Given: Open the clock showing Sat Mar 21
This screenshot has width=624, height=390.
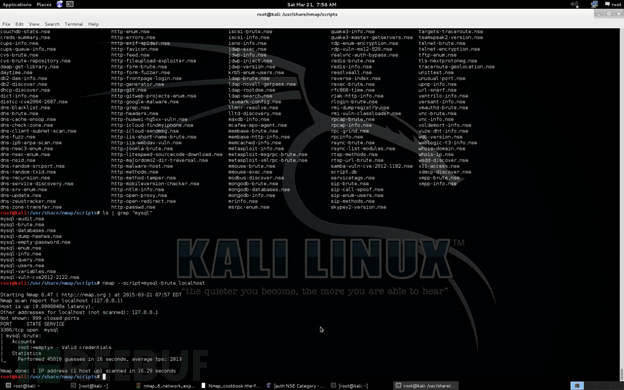Looking at the screenshot, I should [312, 4].
